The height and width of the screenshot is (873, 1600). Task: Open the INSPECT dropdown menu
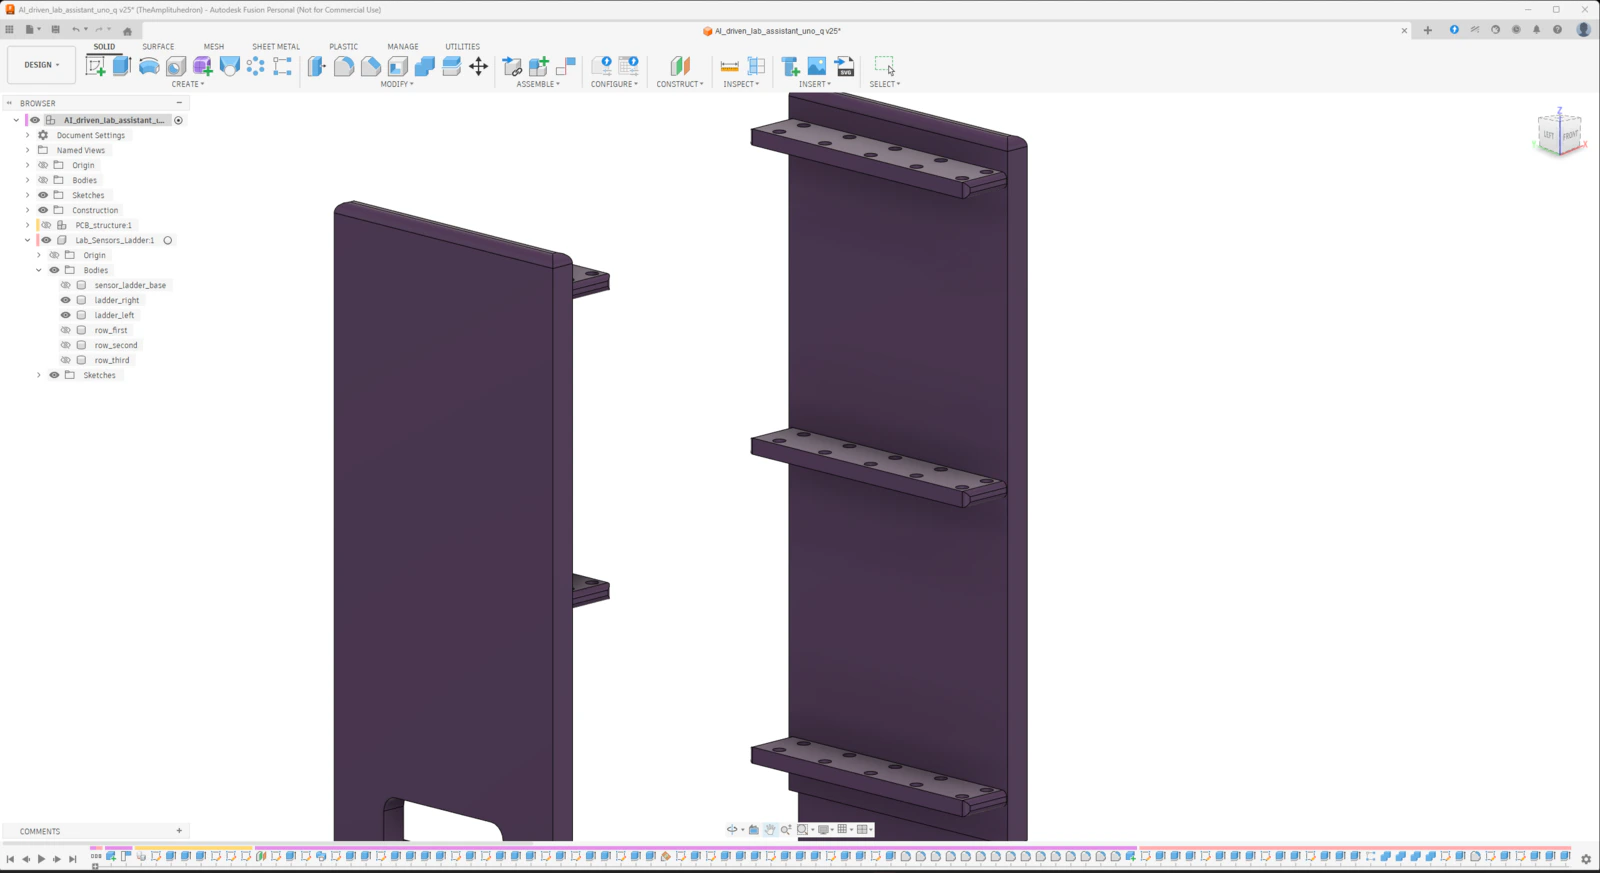[x=741, y=84]
